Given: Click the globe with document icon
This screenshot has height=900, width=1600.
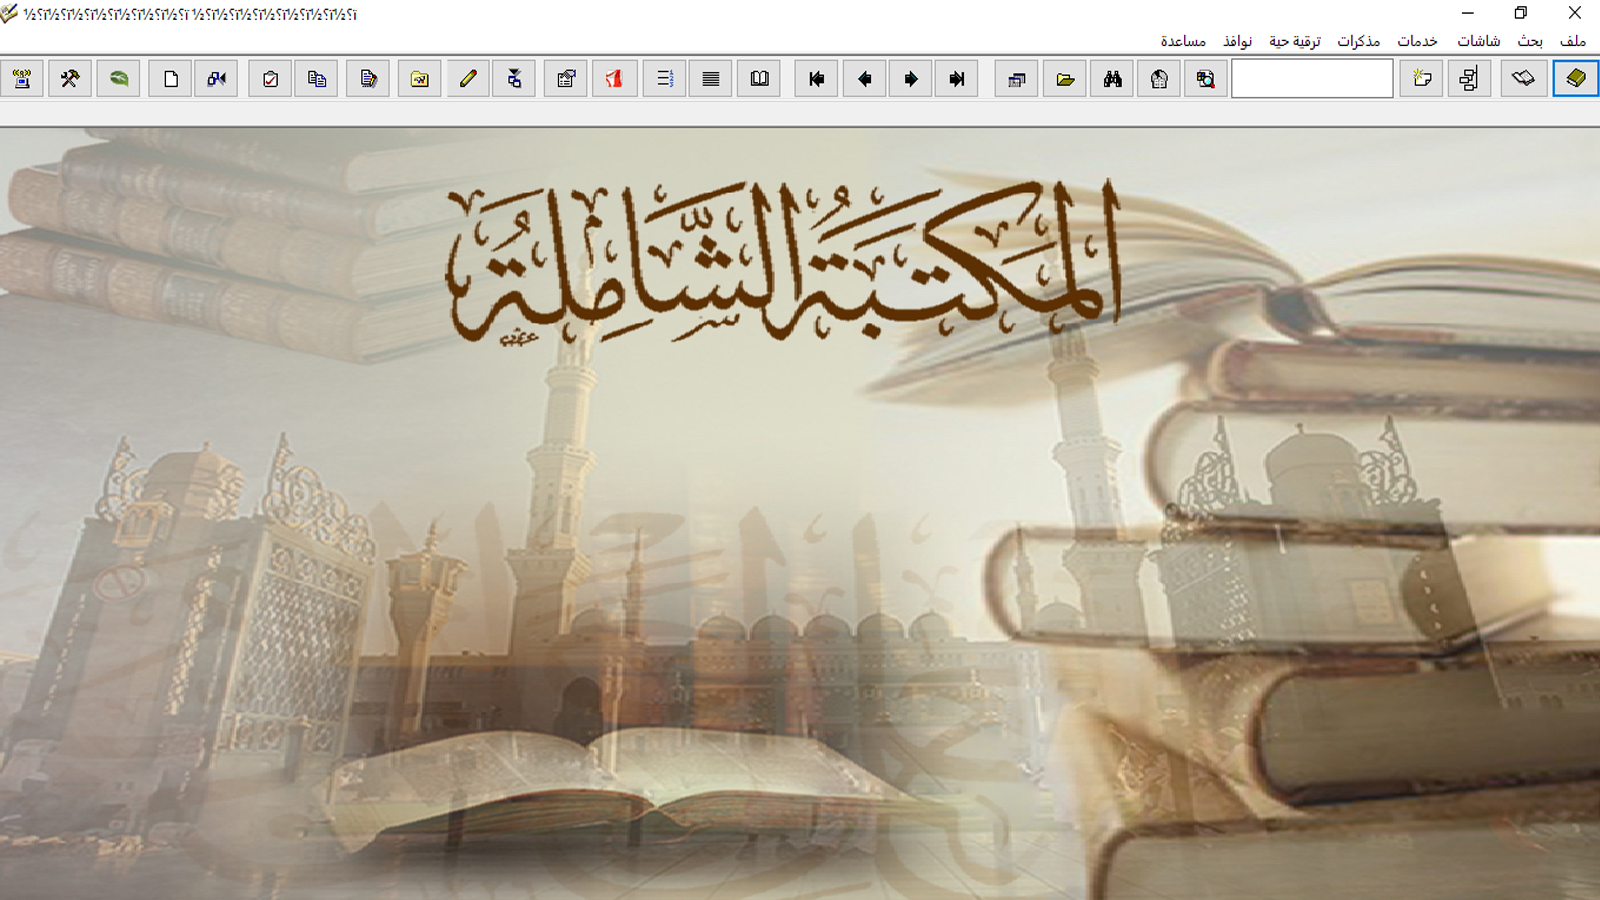Looking at the screenshot, I should pos(1159,78).
